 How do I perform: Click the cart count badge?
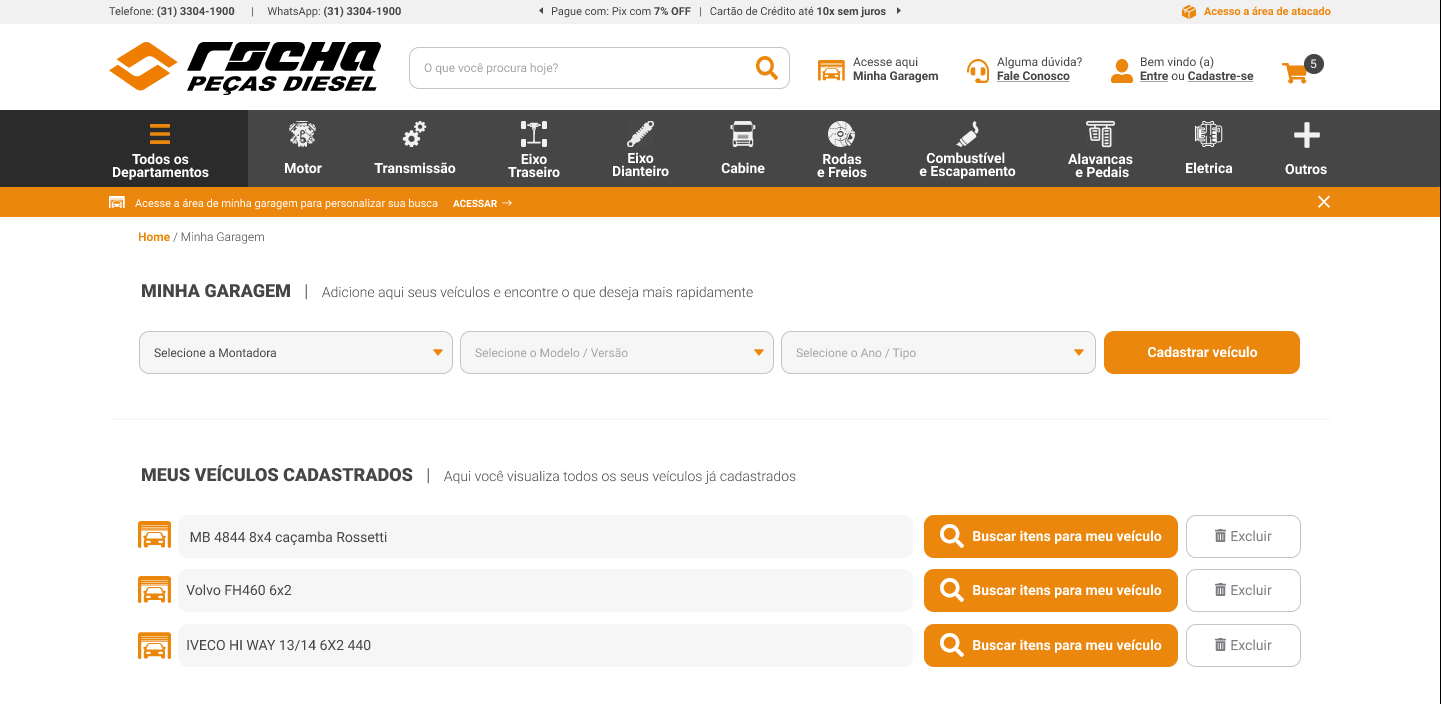pyautogui.click(x=1314, y=64)
